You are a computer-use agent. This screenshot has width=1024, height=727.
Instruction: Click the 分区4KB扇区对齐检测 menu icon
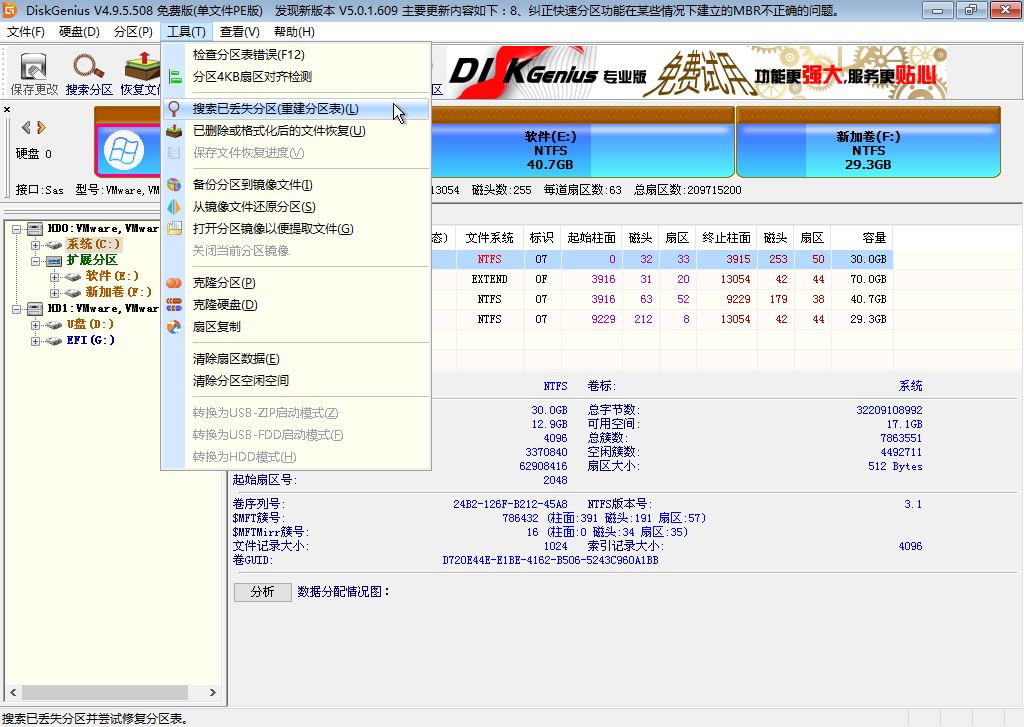click(175, 77)
